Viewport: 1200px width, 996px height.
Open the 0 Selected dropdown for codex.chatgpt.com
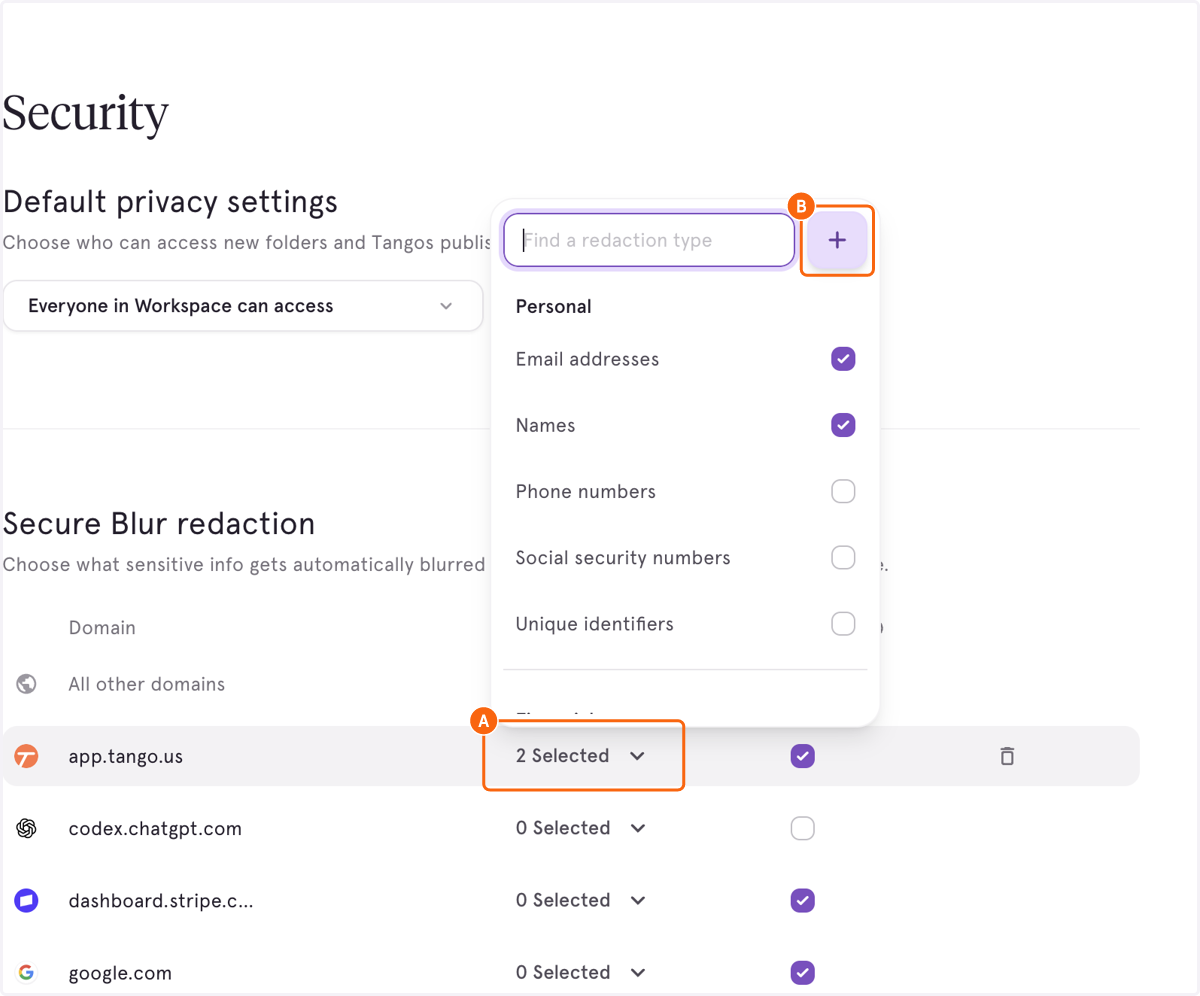tap(581, 828)
